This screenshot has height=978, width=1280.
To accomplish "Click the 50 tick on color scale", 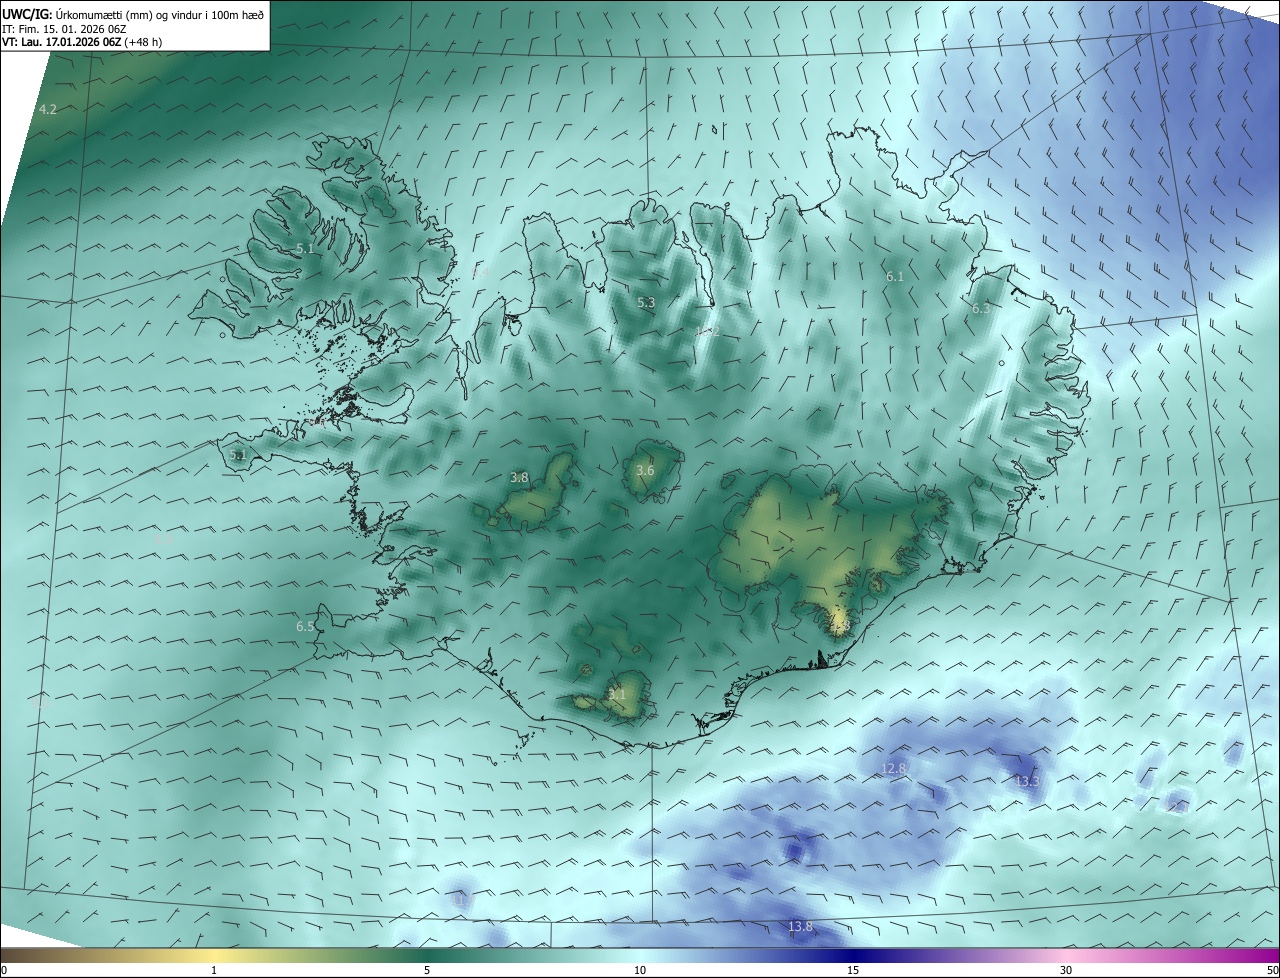I will 1272,970.
